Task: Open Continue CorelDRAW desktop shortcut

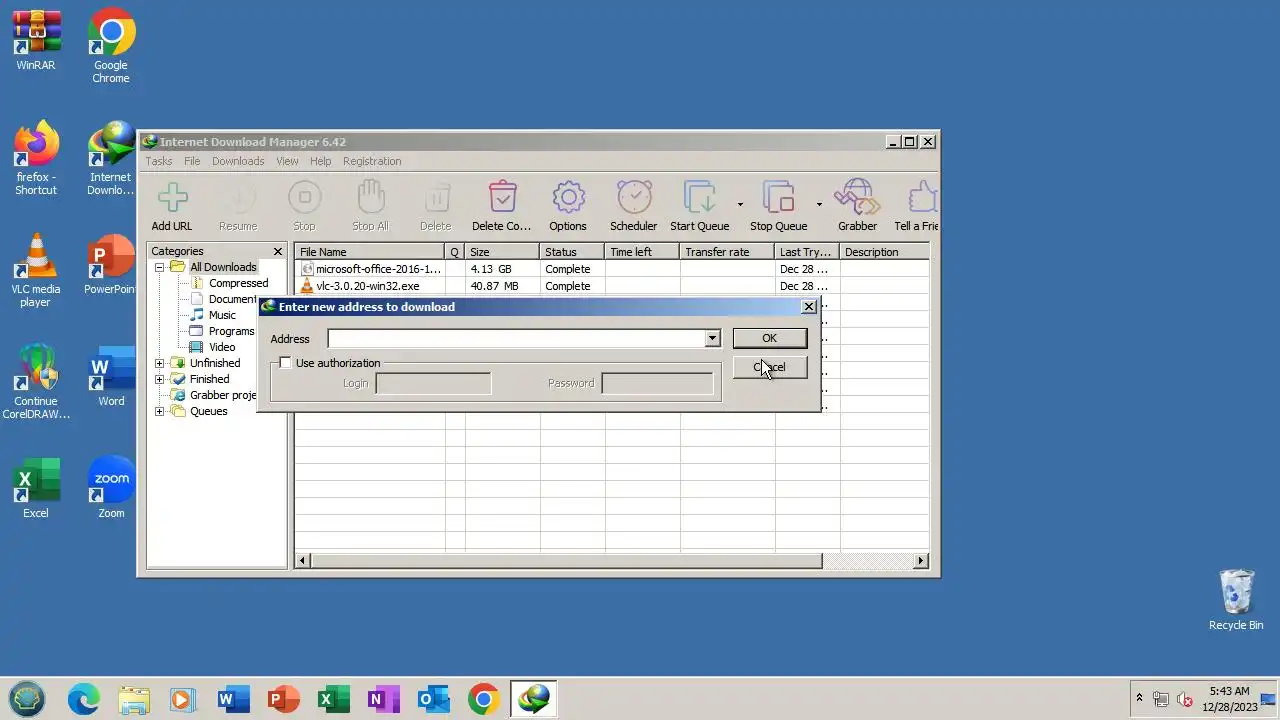Action: pyautogui.click(x=36, y=382)
